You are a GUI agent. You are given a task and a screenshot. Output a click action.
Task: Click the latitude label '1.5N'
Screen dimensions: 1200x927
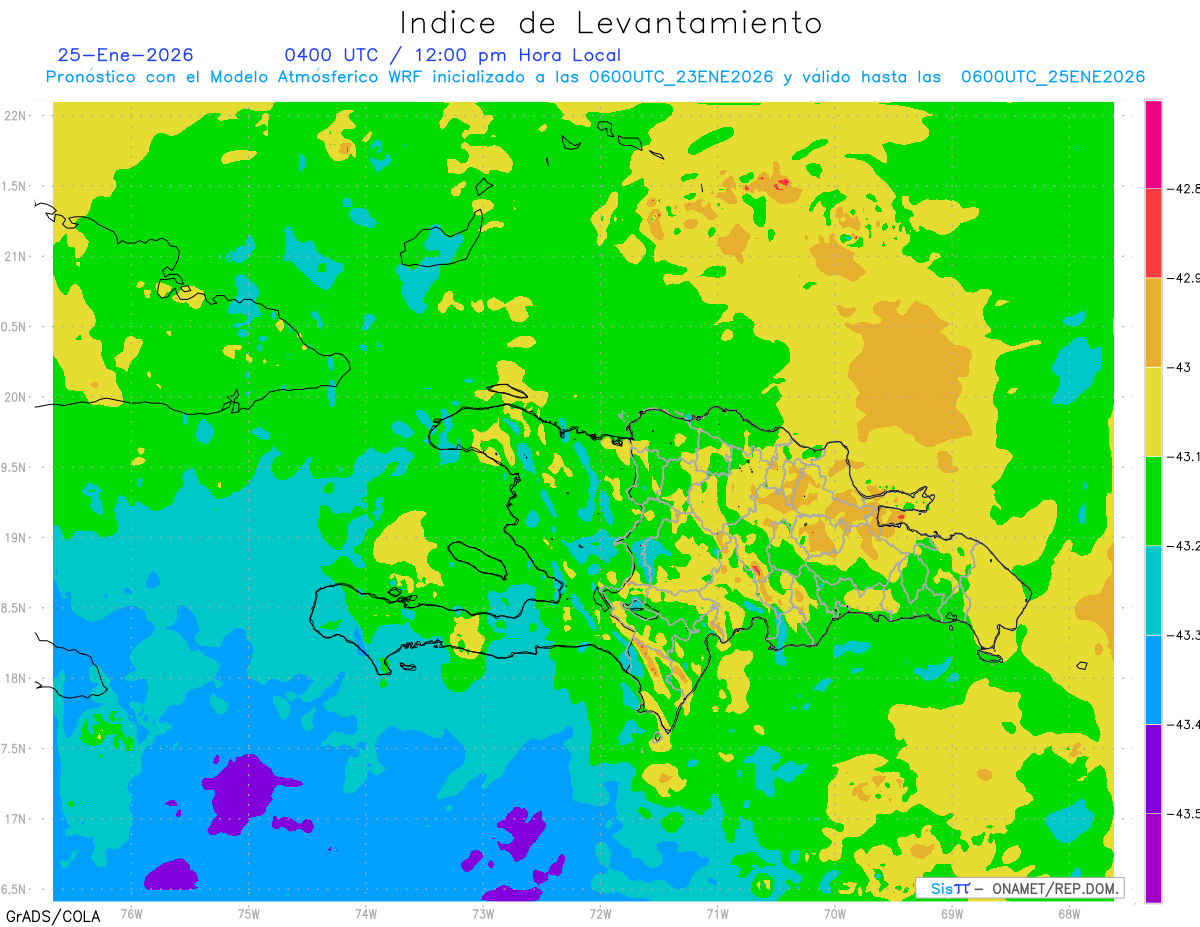coord(14,186)
